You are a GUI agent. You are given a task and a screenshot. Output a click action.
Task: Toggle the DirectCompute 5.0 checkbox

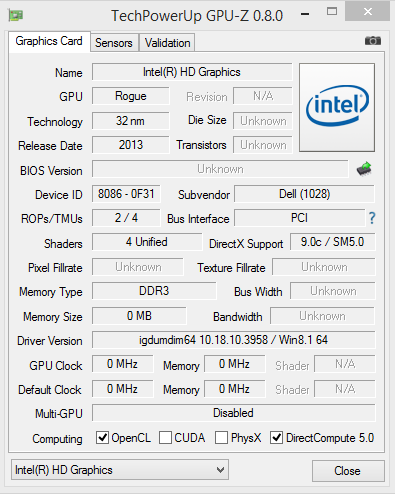276,438
